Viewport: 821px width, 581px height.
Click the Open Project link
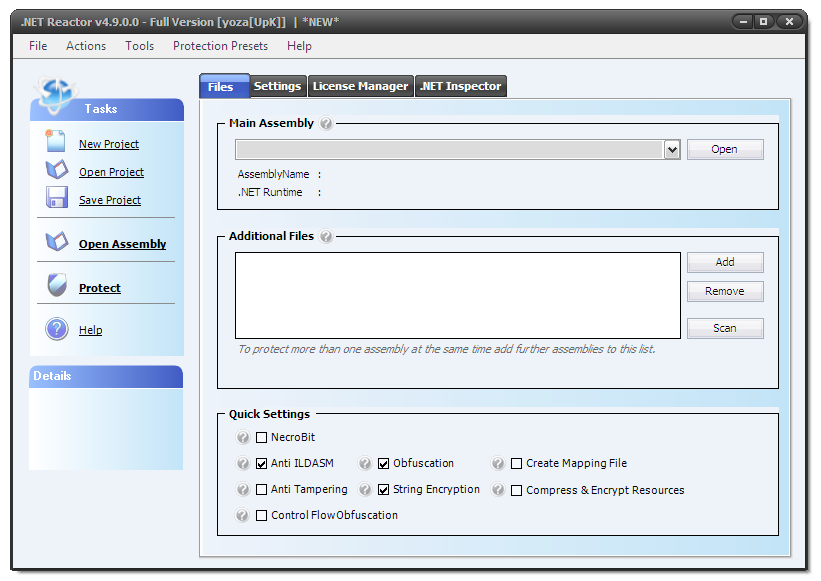point(111,172)
